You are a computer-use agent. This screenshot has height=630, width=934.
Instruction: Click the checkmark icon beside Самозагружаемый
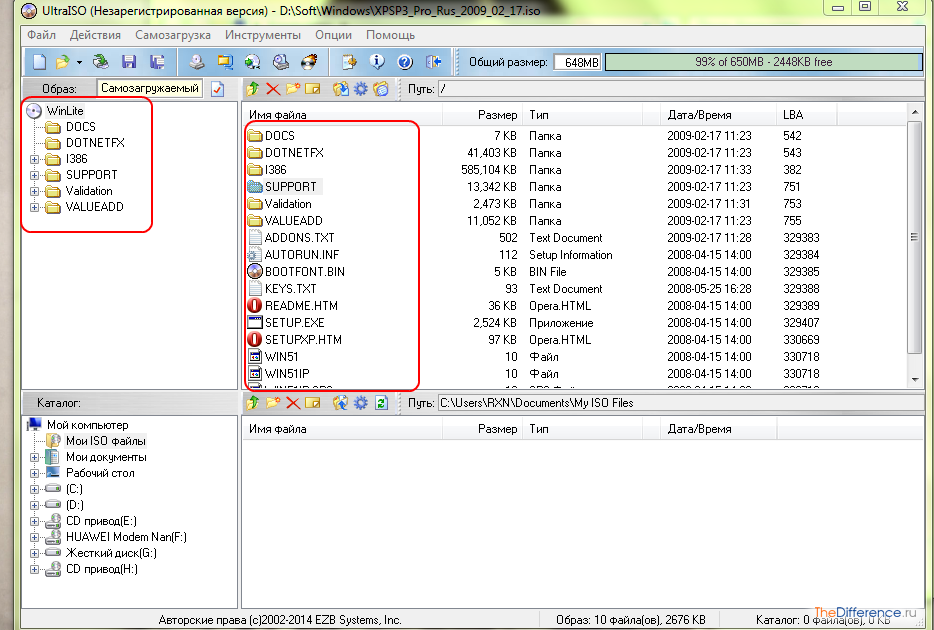217,89
